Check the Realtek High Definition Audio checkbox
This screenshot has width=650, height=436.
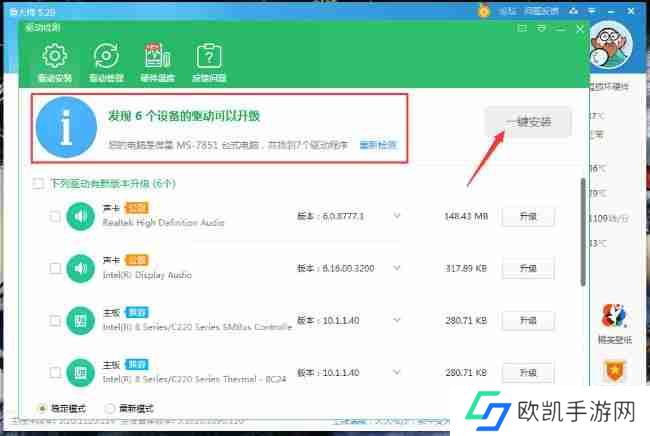[55, 216]
